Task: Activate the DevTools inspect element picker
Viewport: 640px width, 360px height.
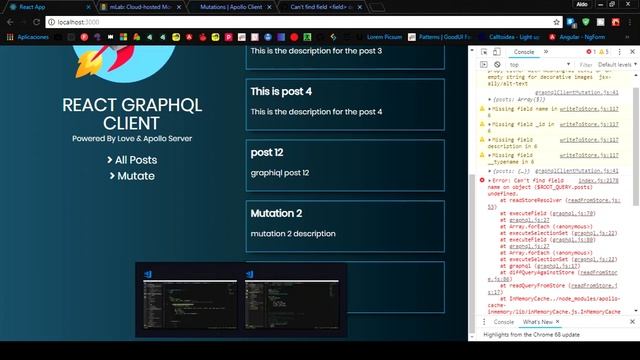Action: tap(484, 52)
